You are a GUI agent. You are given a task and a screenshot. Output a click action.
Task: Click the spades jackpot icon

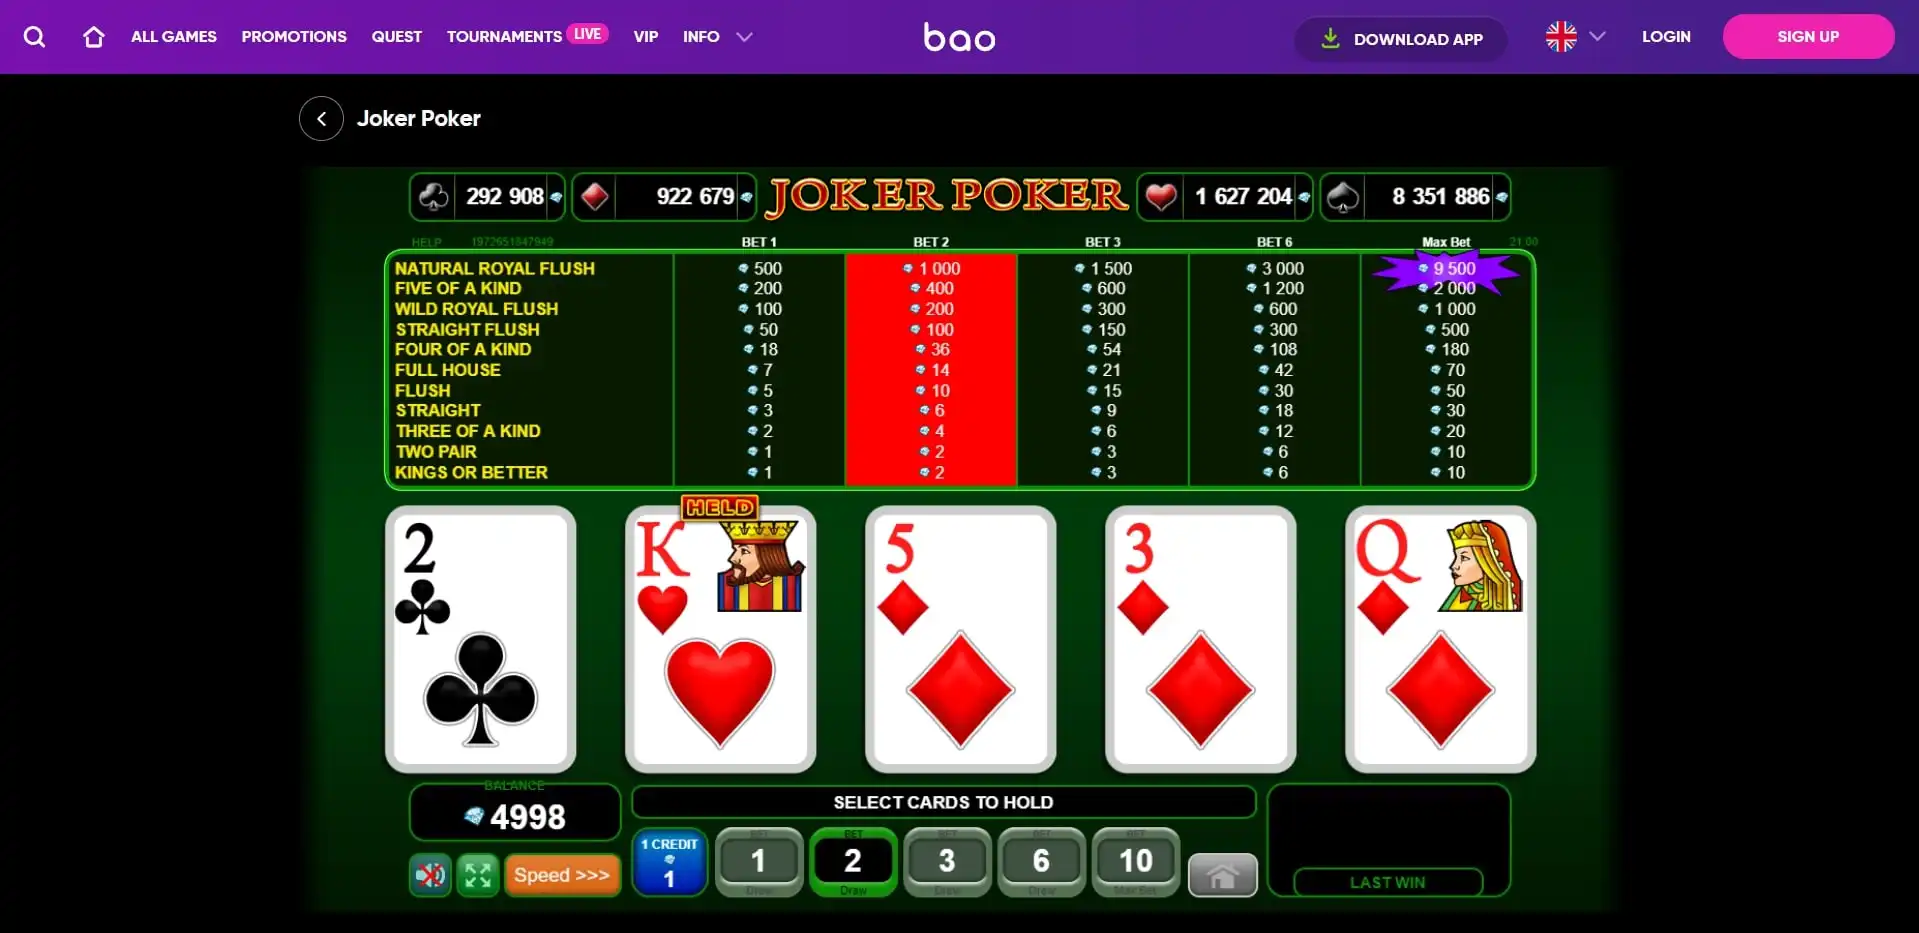click(x=1343, y=196)
